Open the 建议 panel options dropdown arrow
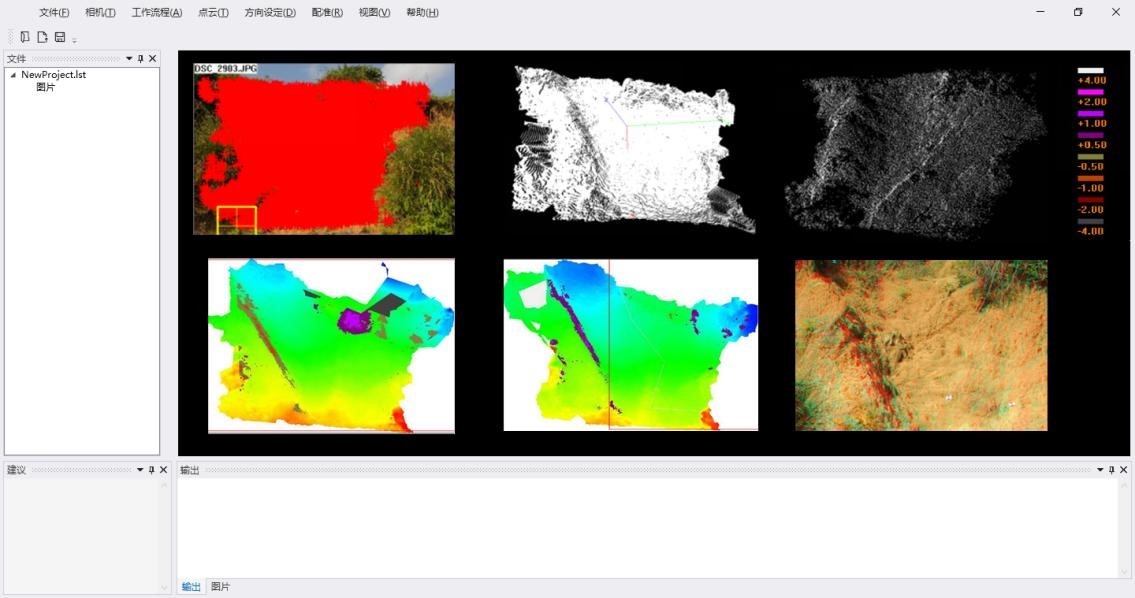1135x598 pixels. tap(140, 470)
